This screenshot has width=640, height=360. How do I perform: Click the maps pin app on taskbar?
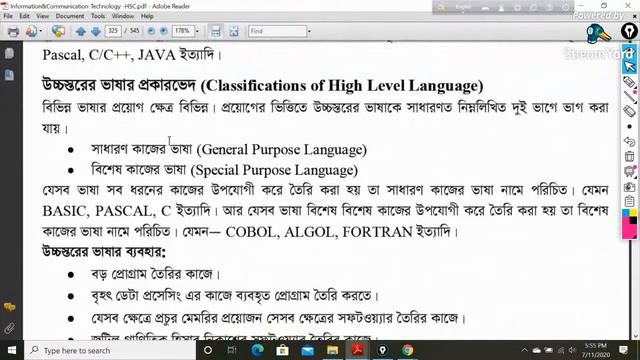click(x=382, y=350)
